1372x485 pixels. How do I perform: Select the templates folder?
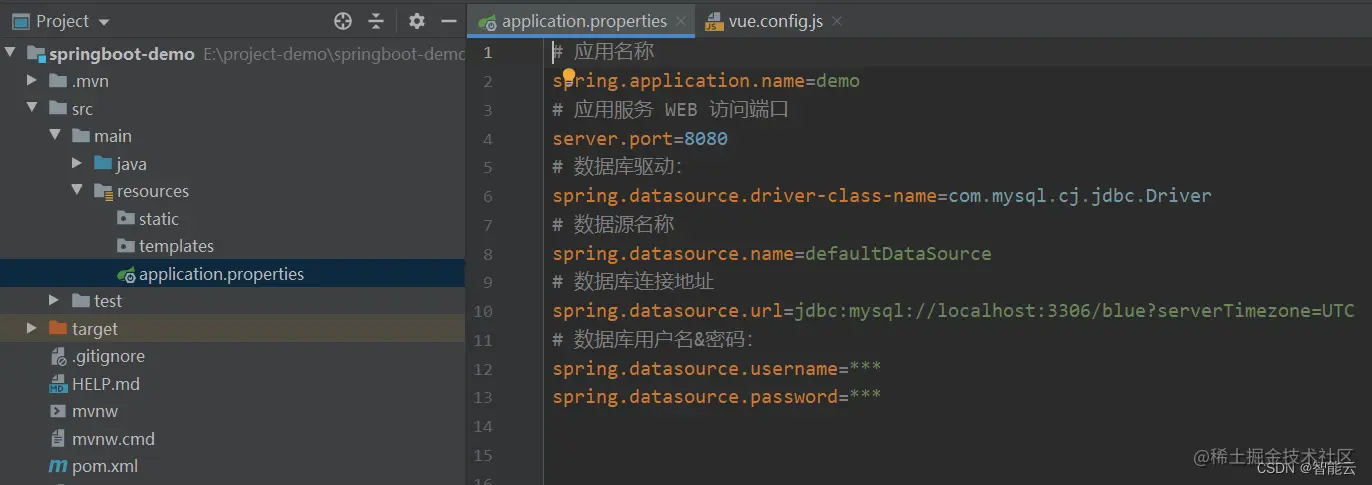[x=176, y=246]
